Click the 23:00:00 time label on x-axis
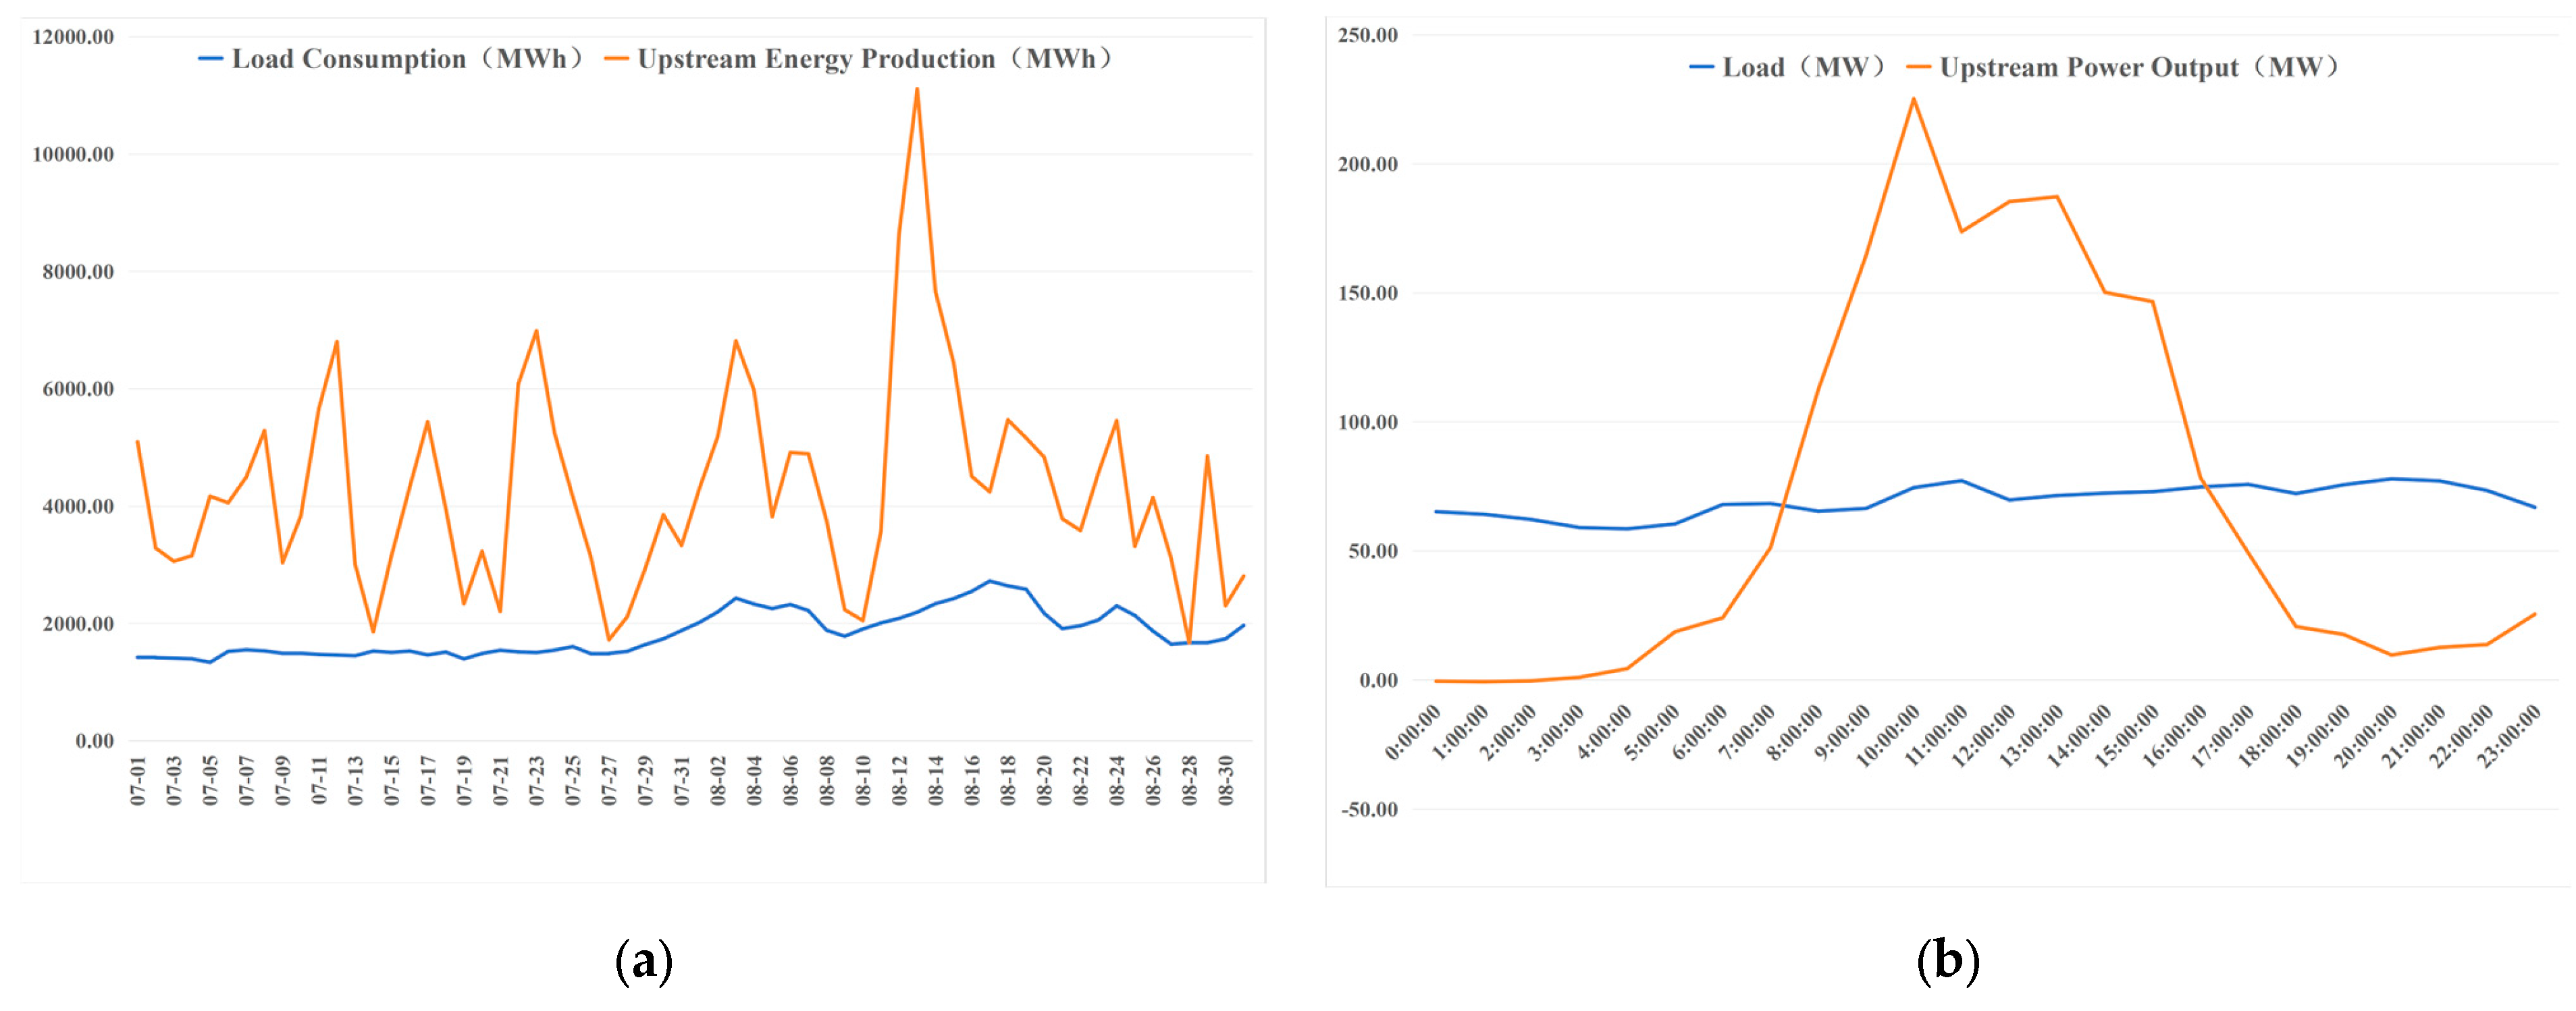The width and height of the screenshot is (2576, 1011). pos(2508,735)
